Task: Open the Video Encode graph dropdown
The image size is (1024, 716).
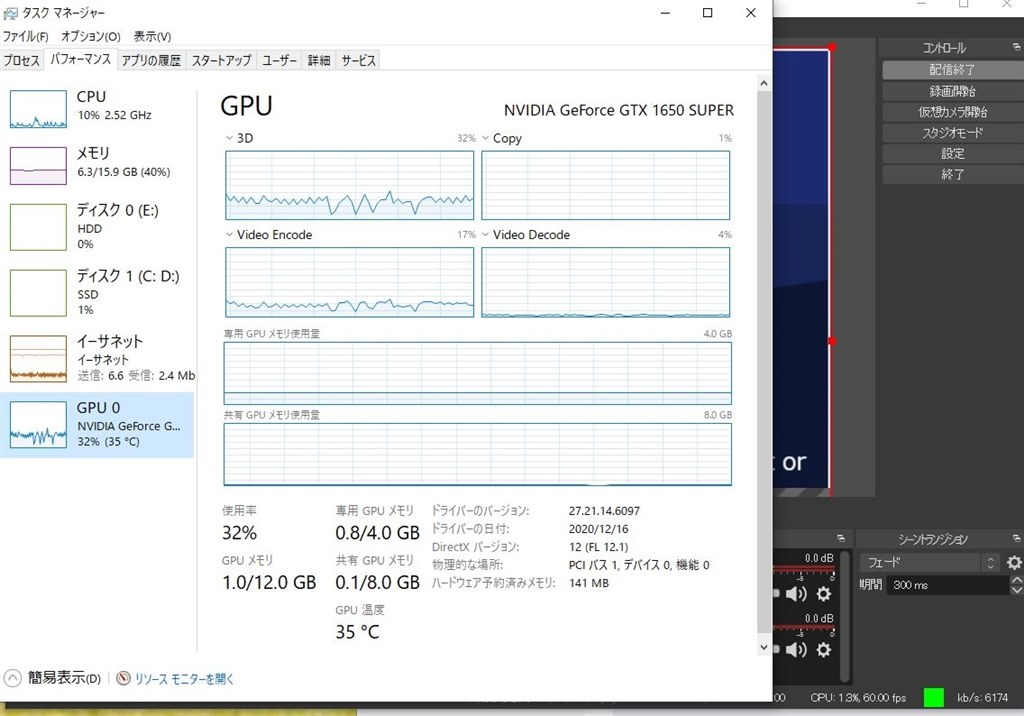Action: tap(229, 235)
